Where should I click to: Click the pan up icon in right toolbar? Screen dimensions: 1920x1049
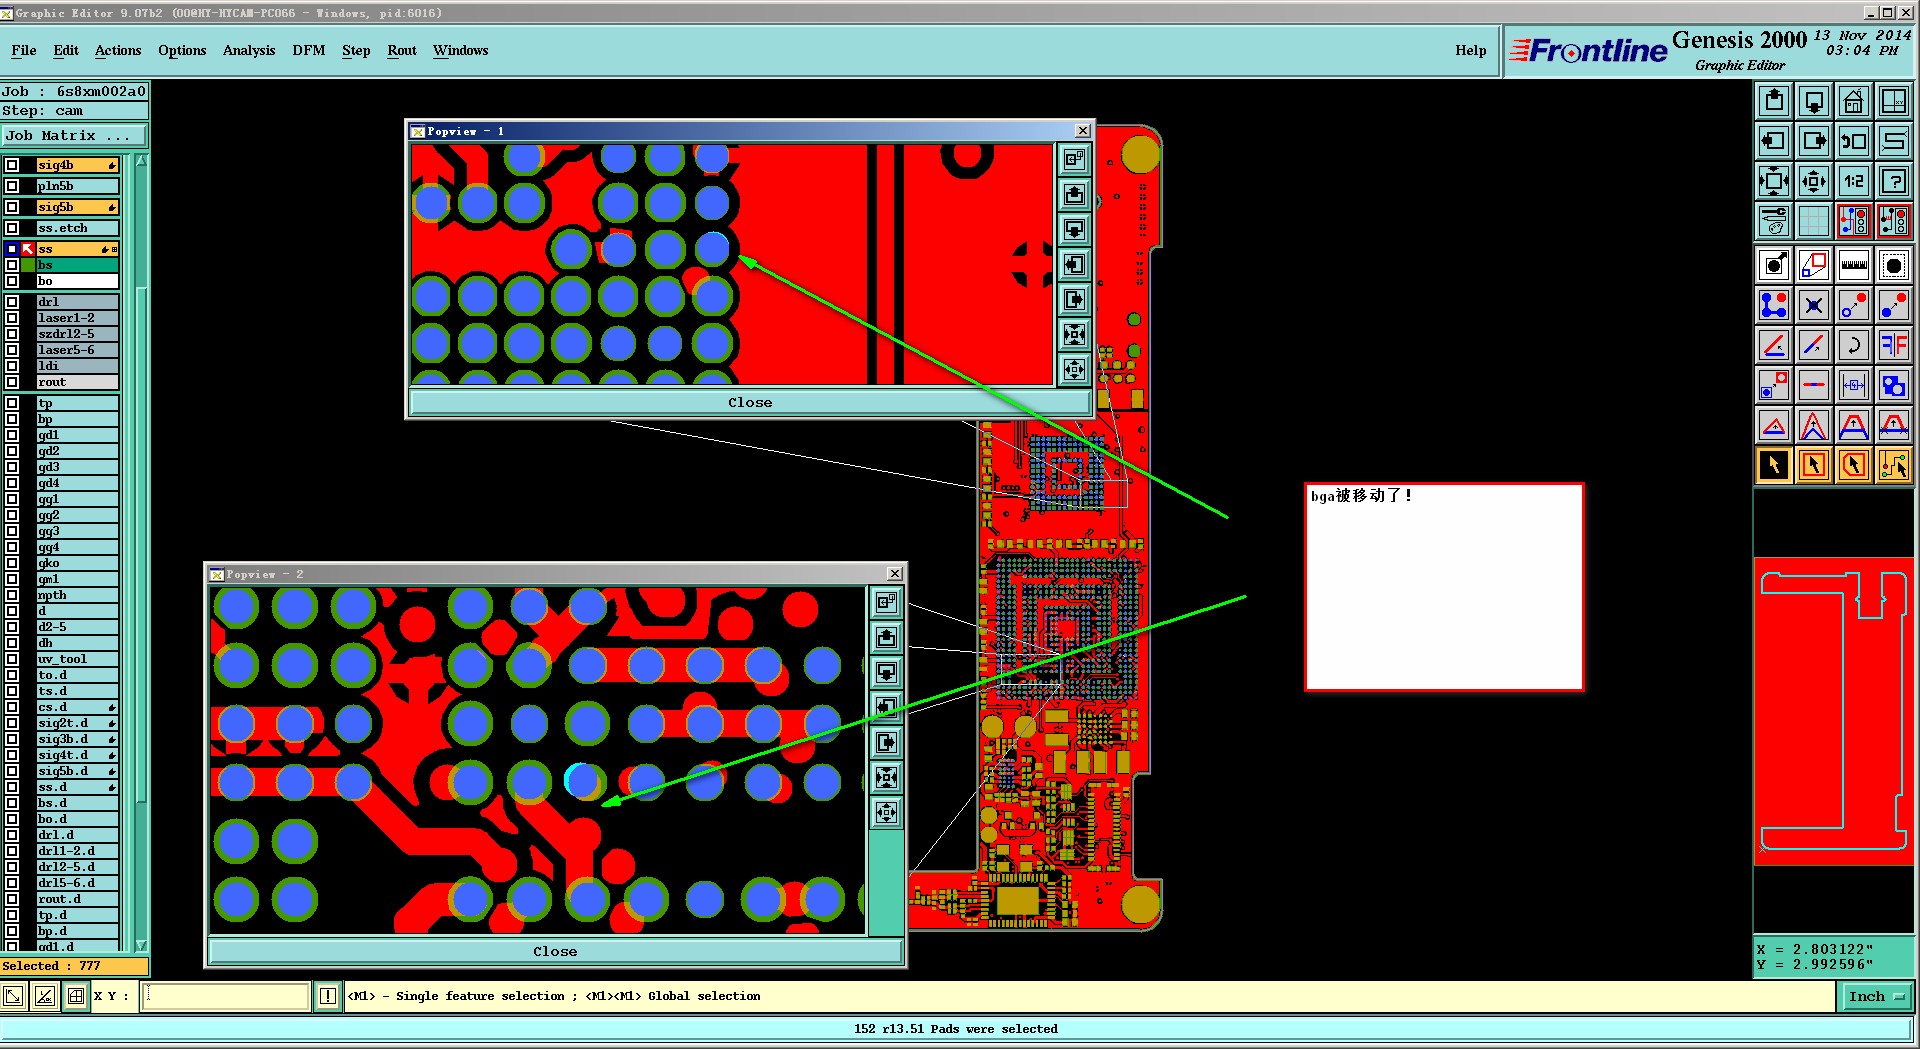(x=1774, y=101)
